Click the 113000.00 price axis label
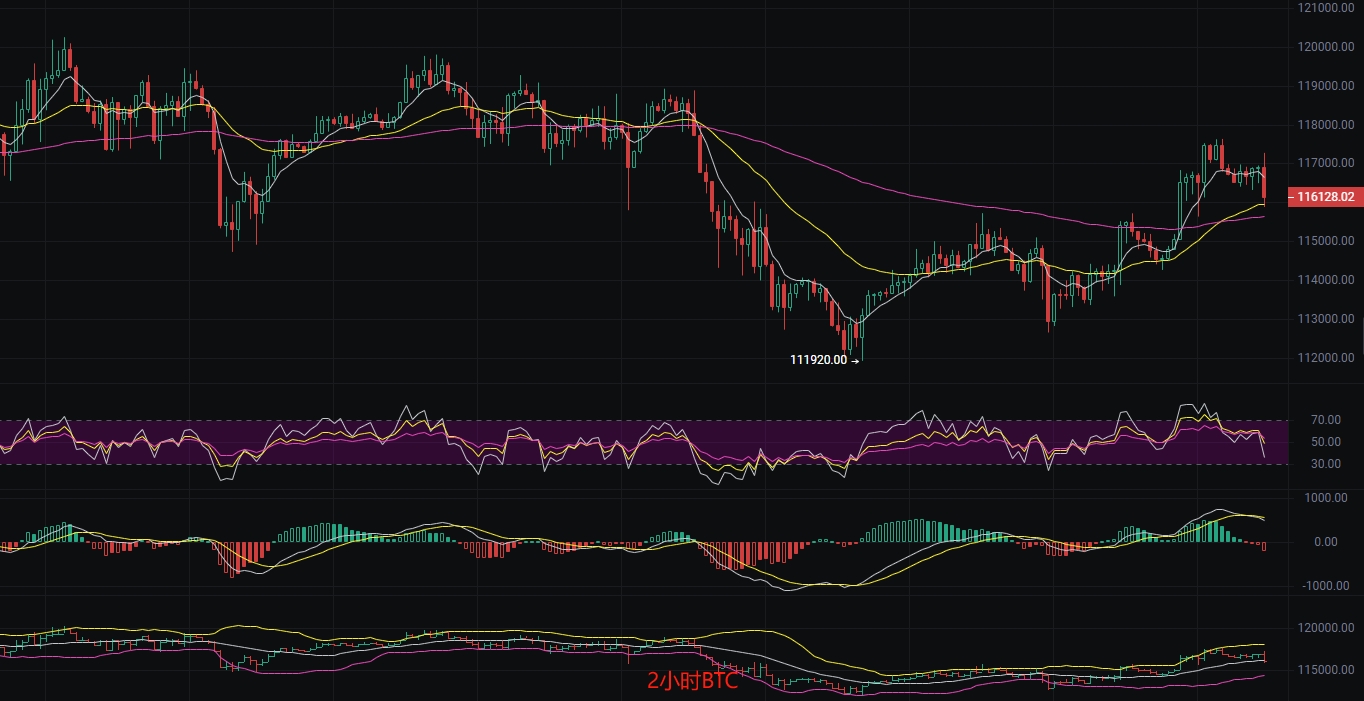Viewport: 1364px width, 701px height. [1325, 319]
